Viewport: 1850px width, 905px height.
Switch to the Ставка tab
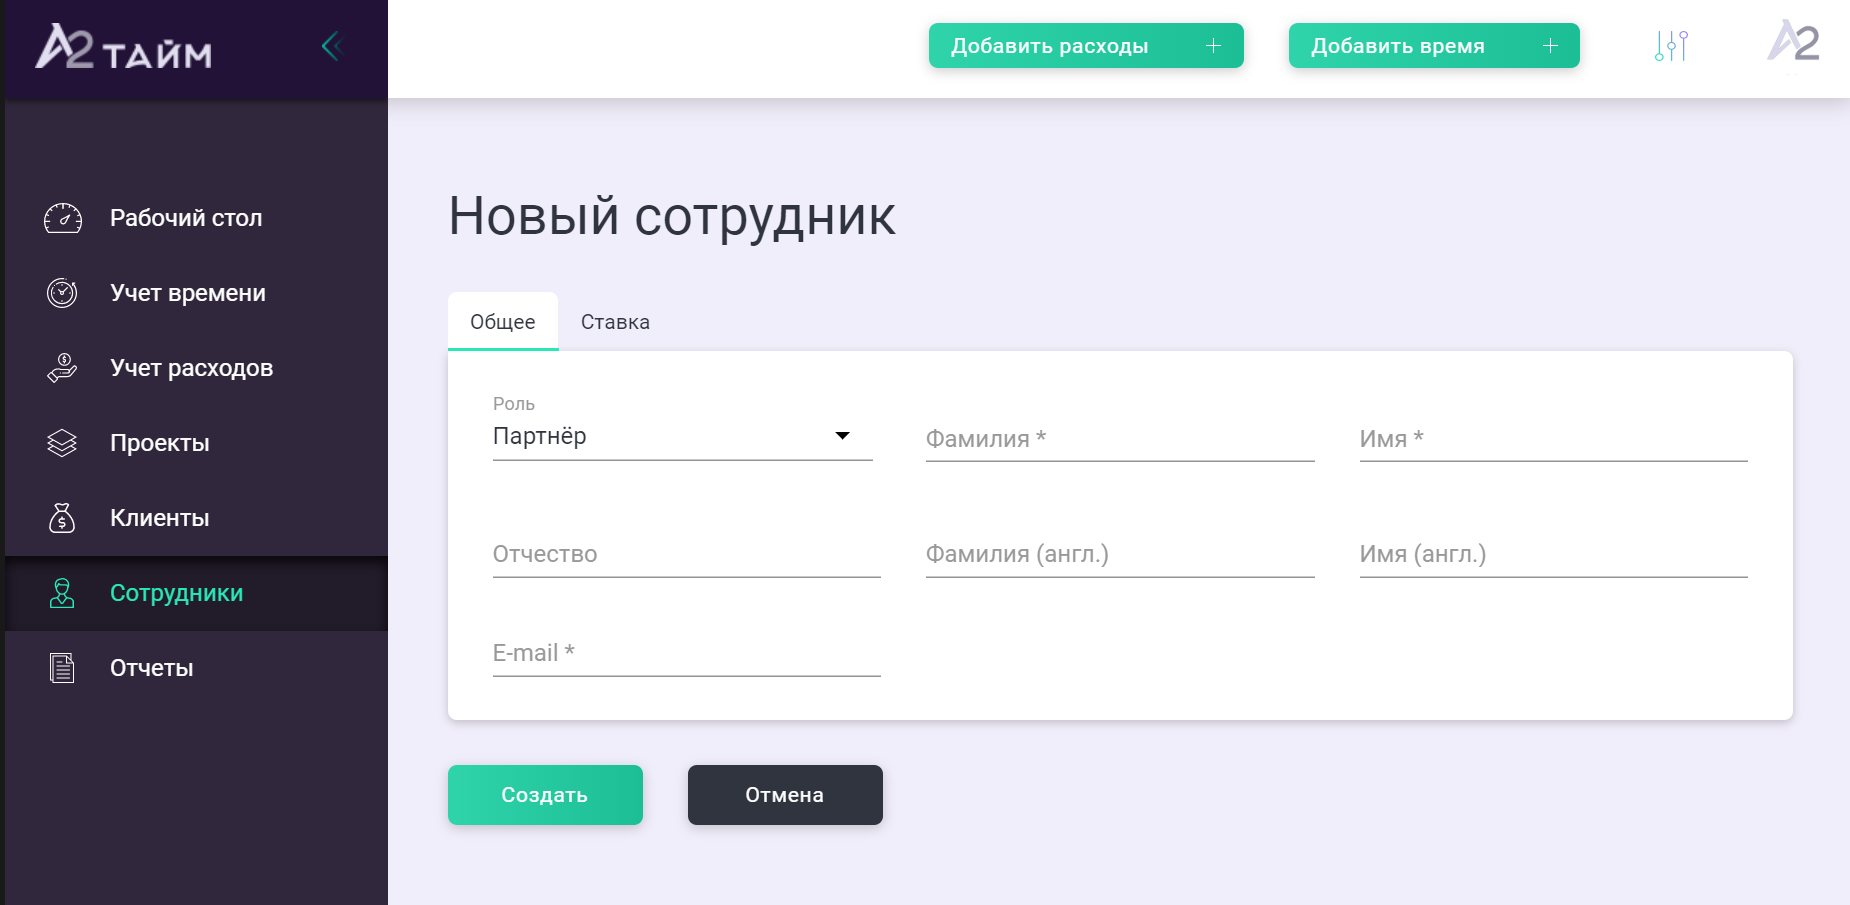coord(615,321)
